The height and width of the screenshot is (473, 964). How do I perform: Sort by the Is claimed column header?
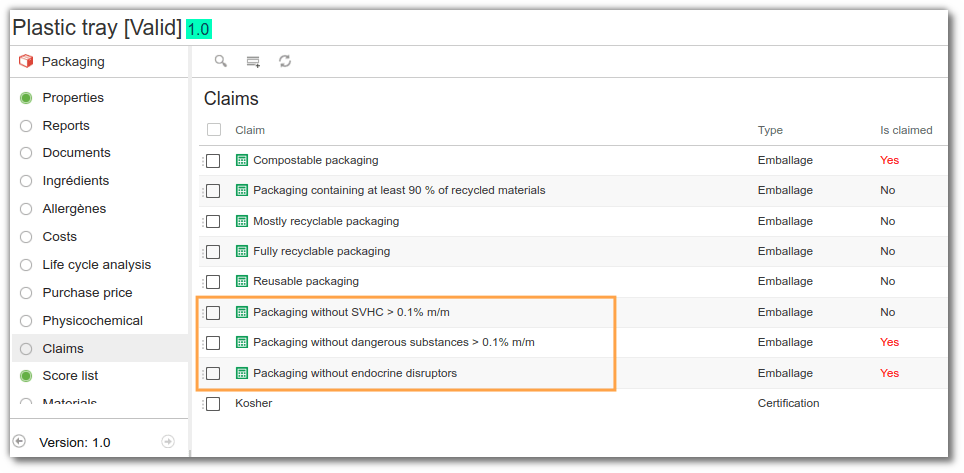tap(906, 130)
